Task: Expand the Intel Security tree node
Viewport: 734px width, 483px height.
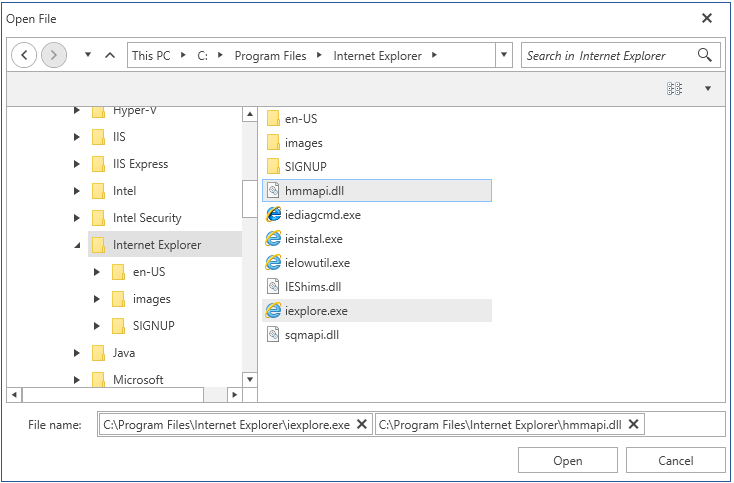Action: (77, 218)
